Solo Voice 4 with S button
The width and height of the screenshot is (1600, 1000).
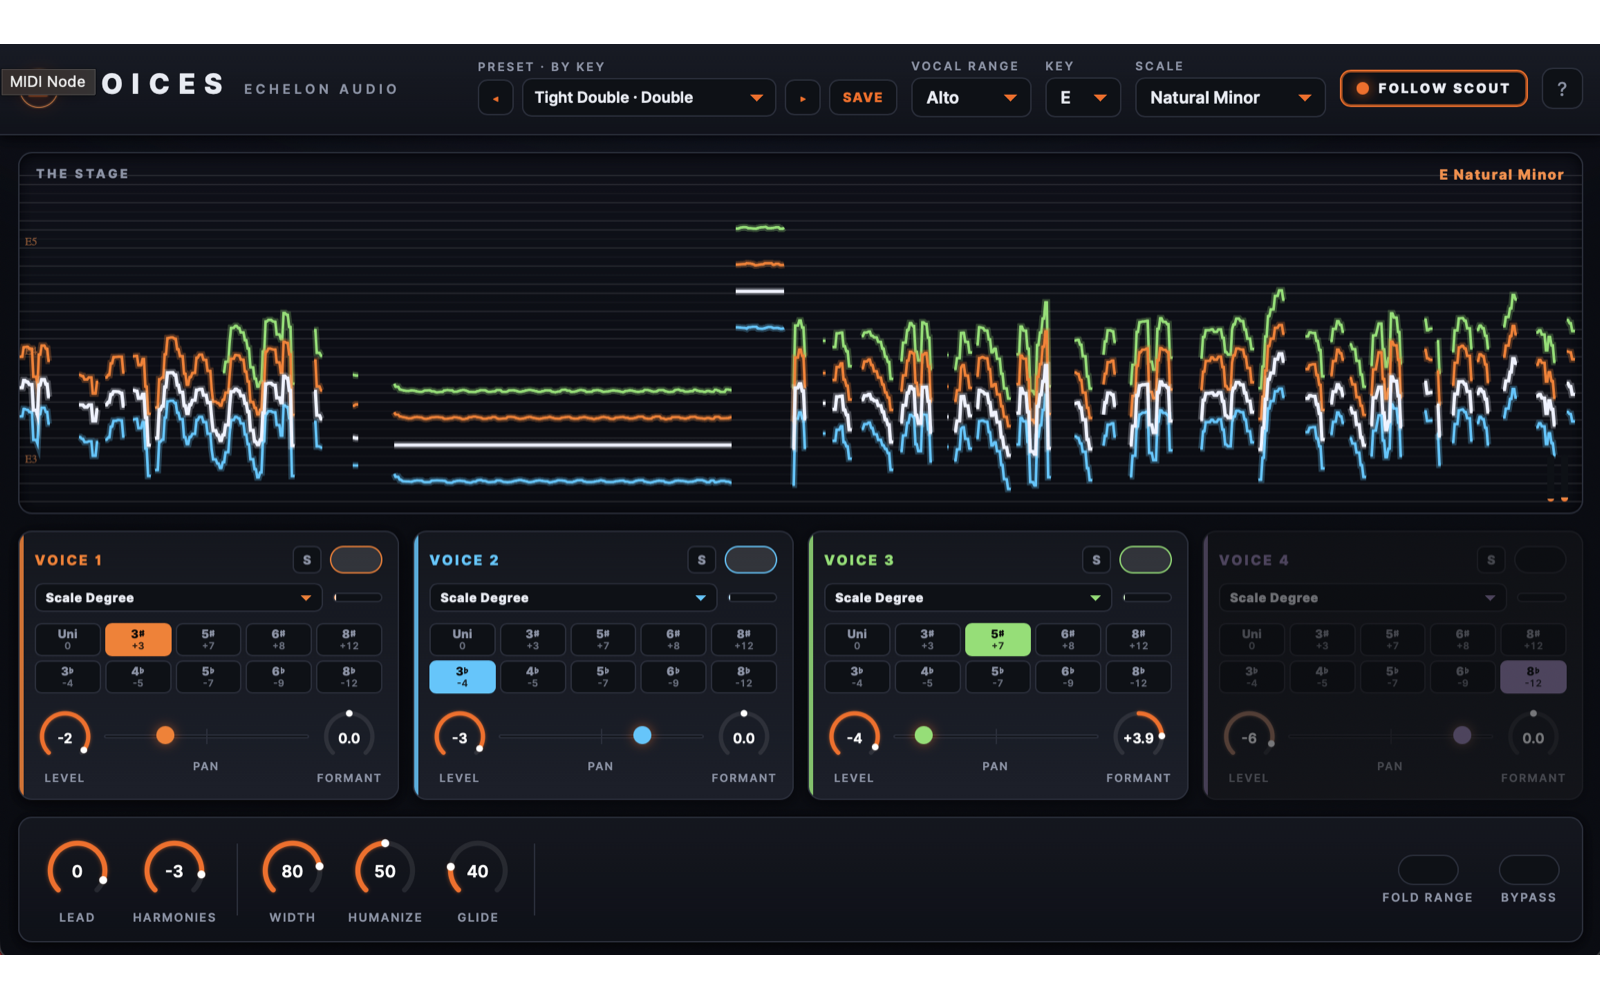click(1491, 560)
